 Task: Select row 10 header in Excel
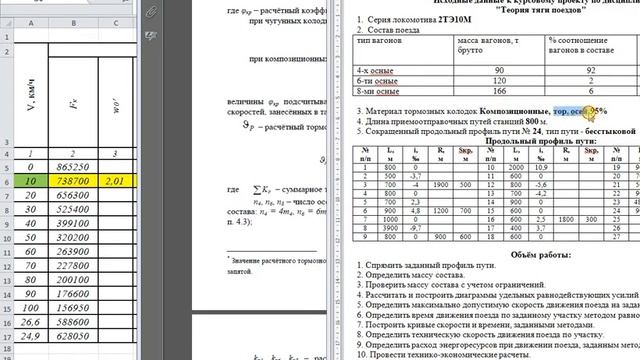coord(7,238)
